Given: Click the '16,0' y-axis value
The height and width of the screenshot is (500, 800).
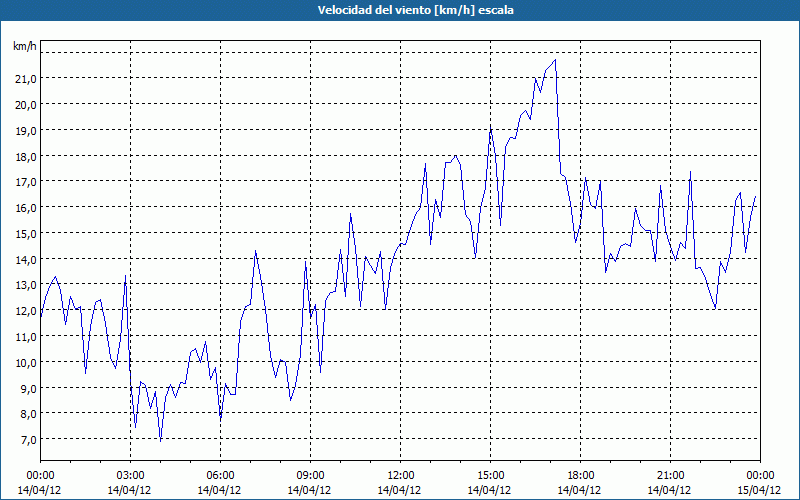Looking at the screenshot, I should click(x=26, y=208).
